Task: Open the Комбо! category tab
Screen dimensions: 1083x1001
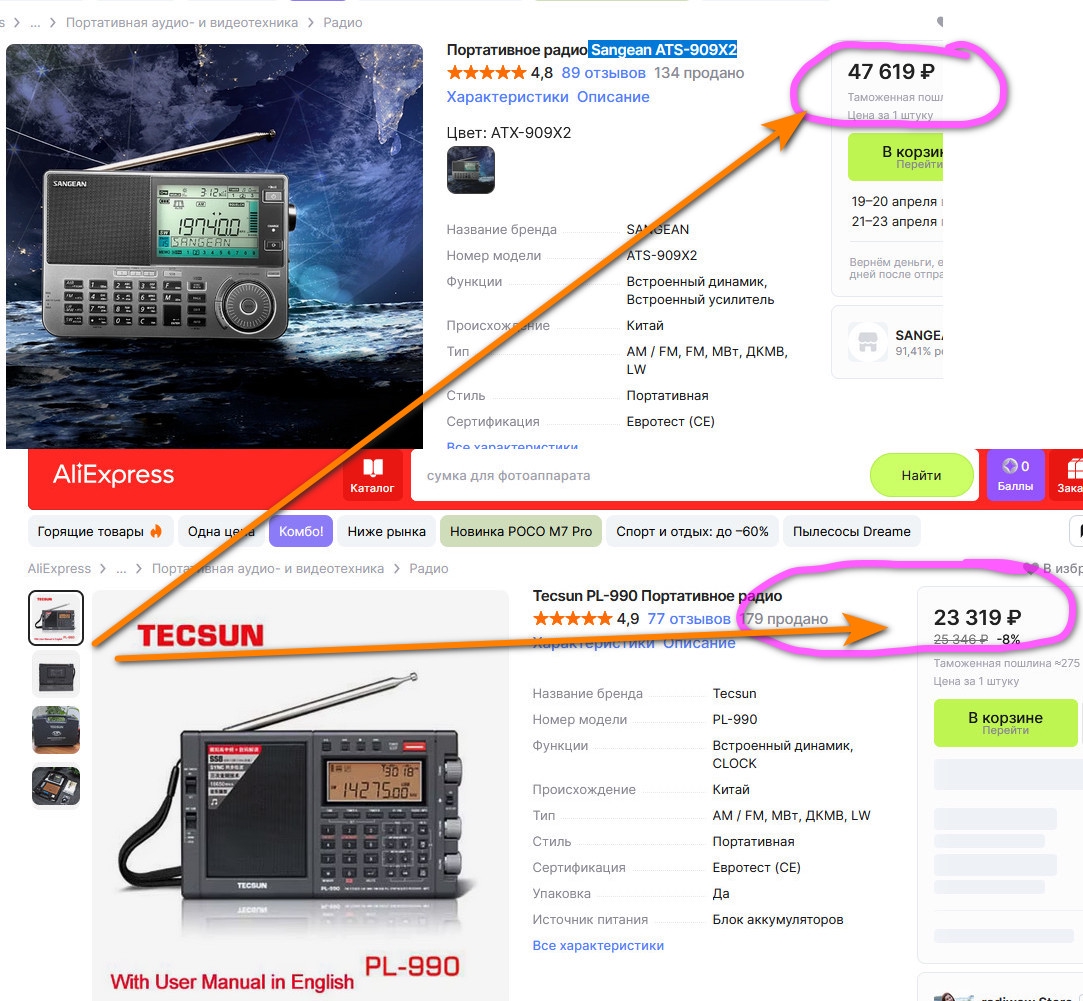Action: pos(301,531)
